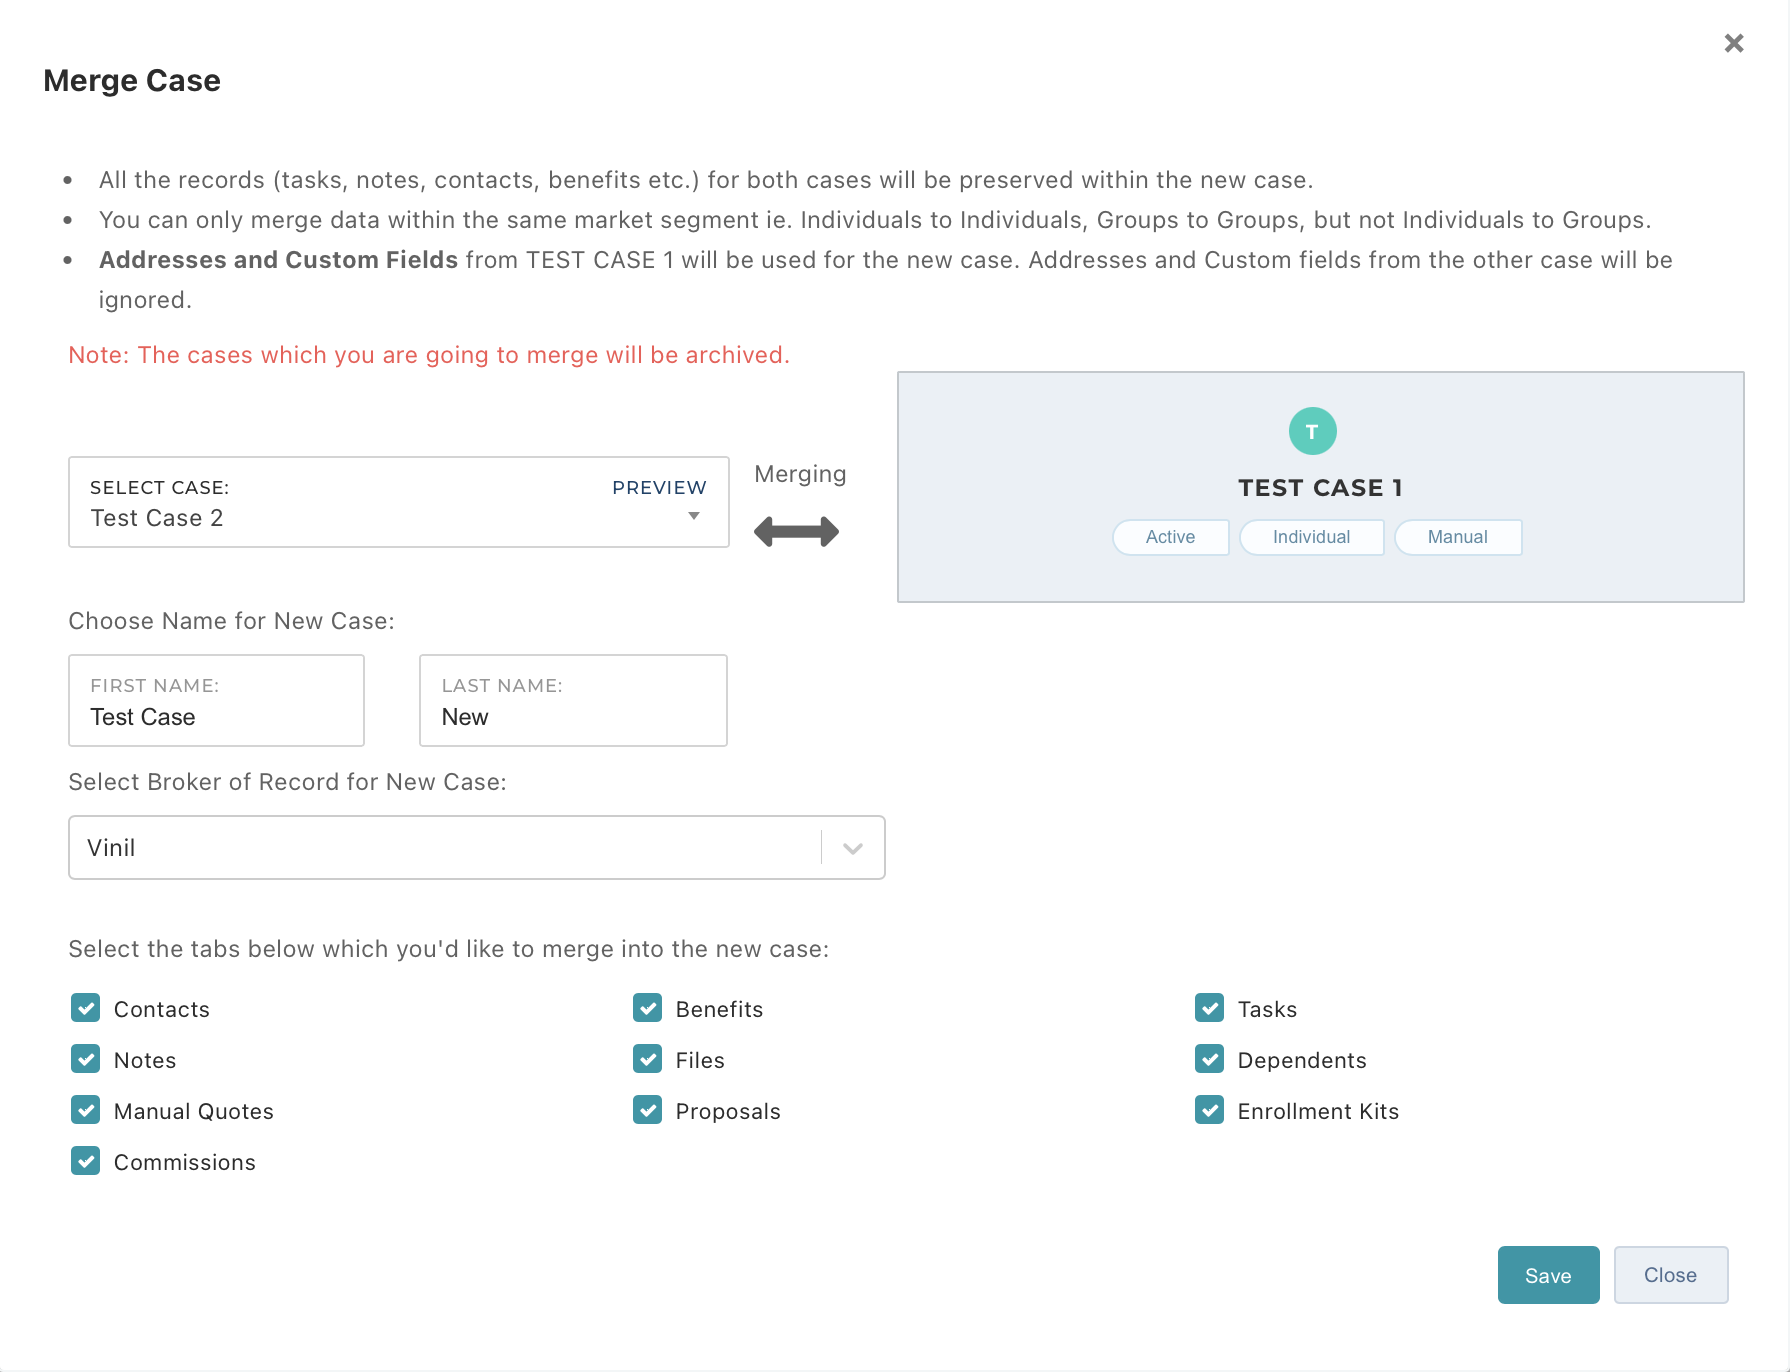Viewport: 1790px width, 1372px height.
Task: Open the Select Case dropdown arrow
Action: click(693, 517)
